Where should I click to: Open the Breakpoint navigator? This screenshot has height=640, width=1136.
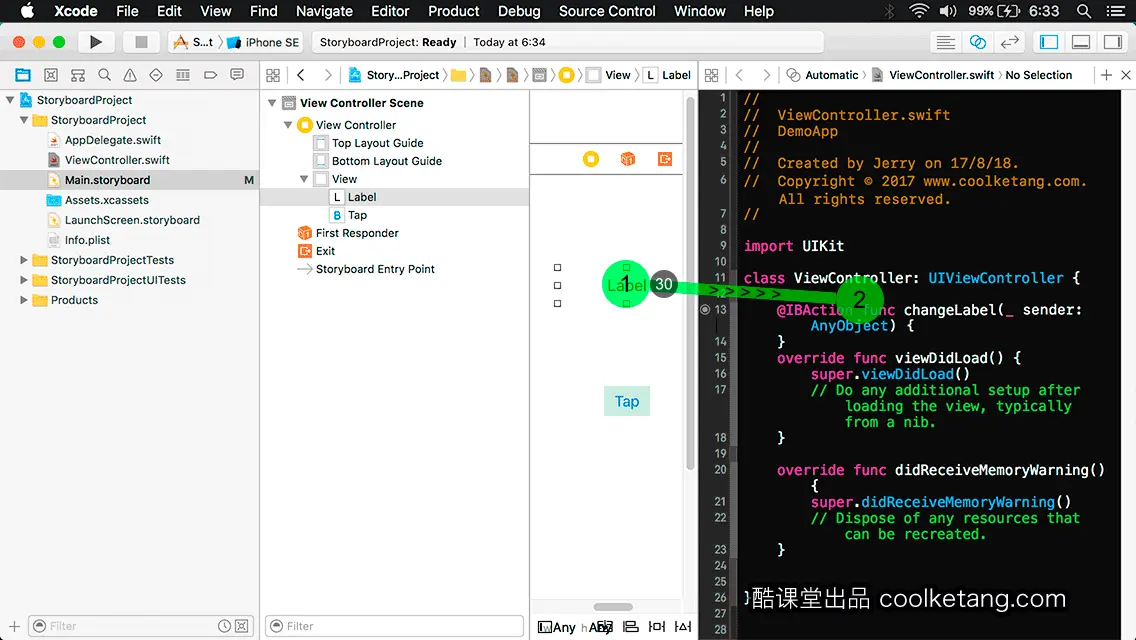click(x=210, y=75)
